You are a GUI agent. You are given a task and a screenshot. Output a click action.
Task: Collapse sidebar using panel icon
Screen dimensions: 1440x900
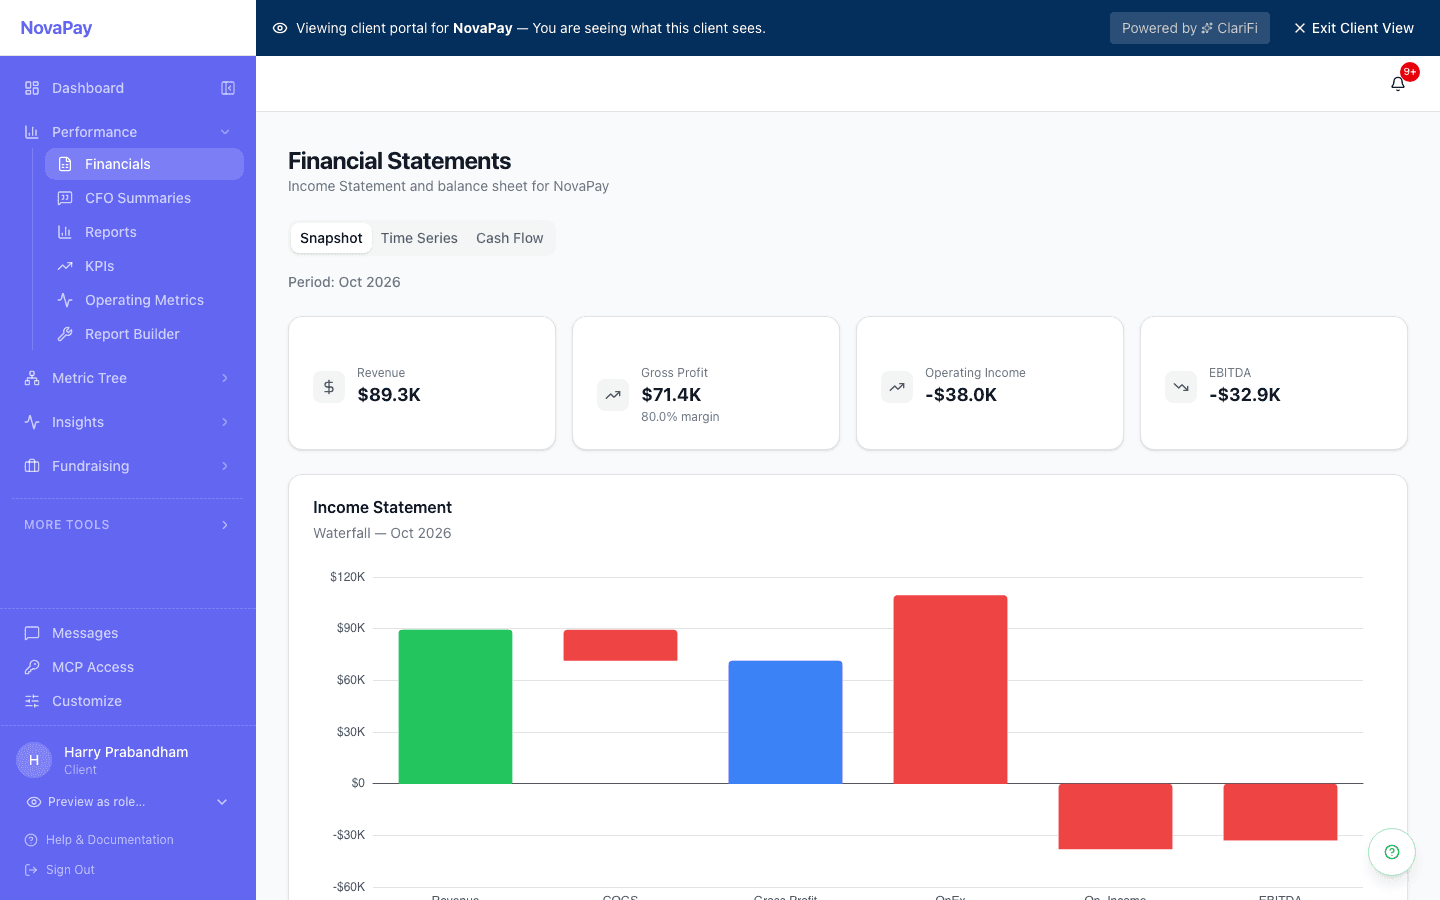coord(228,88)
